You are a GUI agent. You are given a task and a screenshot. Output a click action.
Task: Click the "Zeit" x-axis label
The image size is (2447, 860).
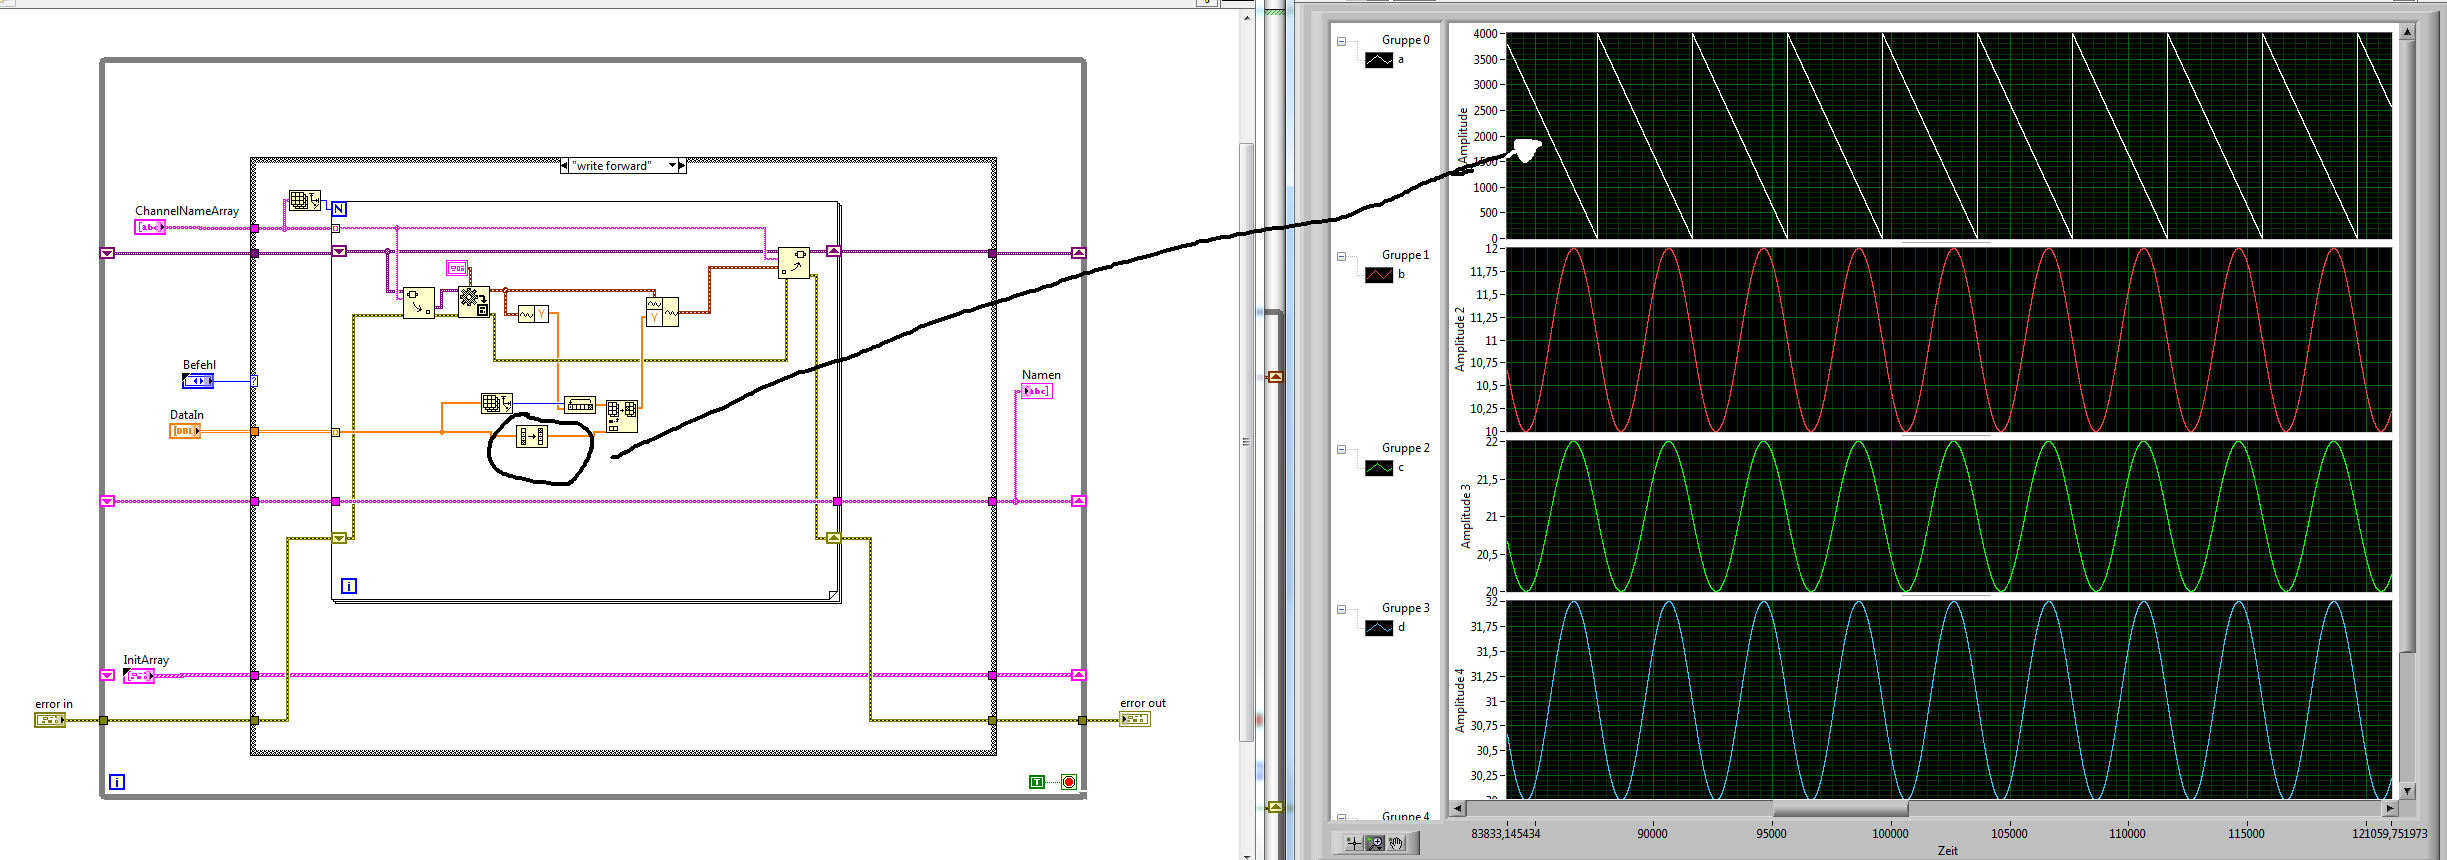(1948, 851)
